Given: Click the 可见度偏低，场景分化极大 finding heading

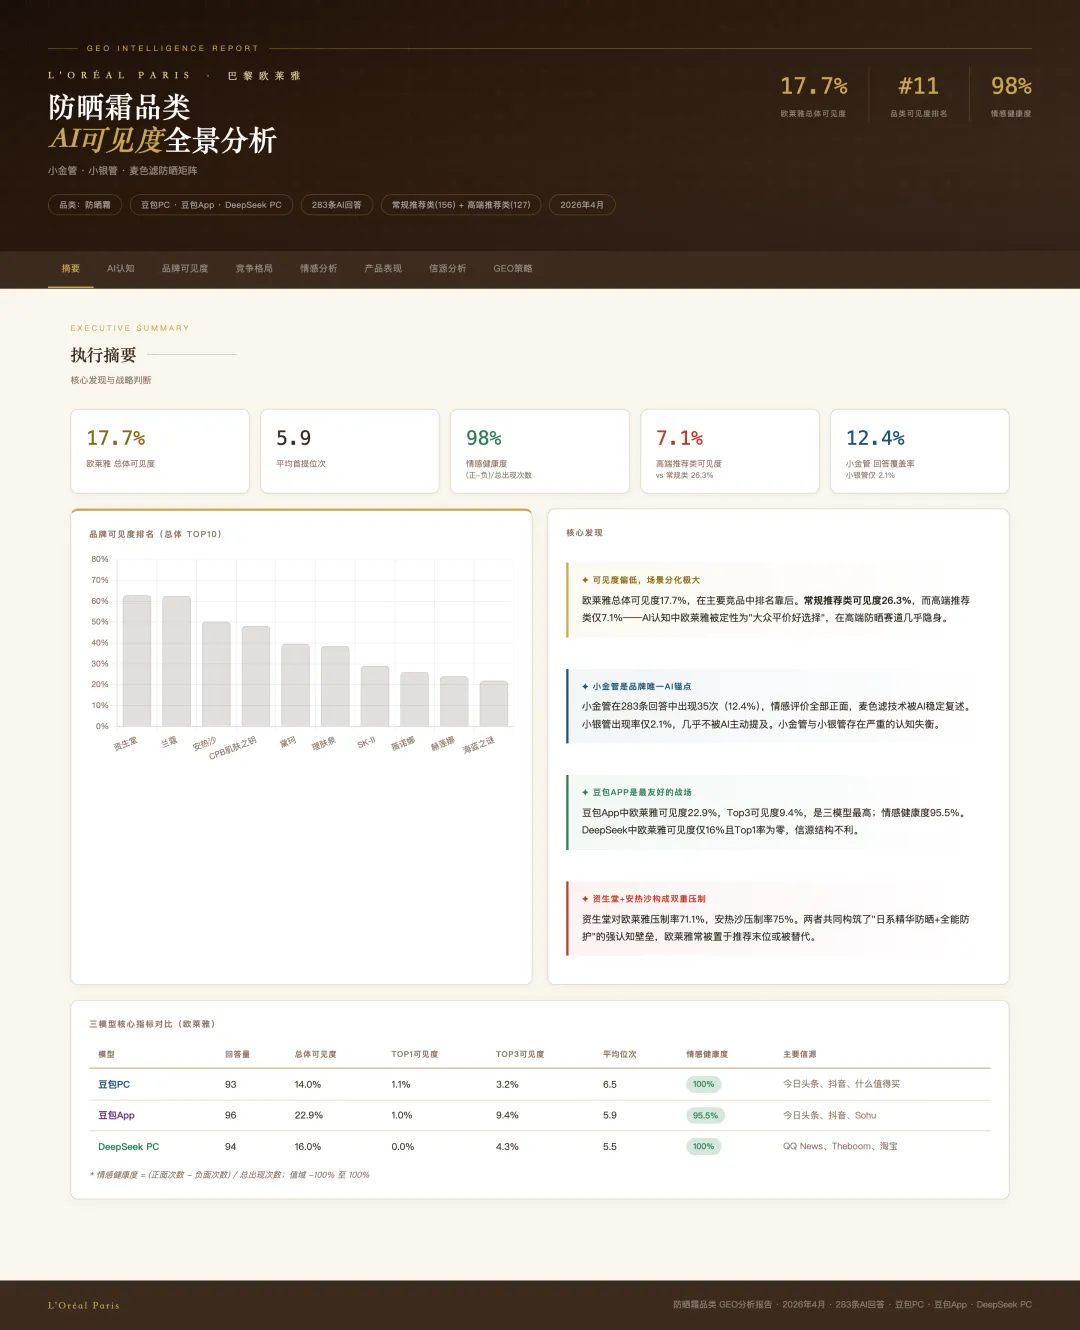Looking at the screenshot, I should click(646, 580).
